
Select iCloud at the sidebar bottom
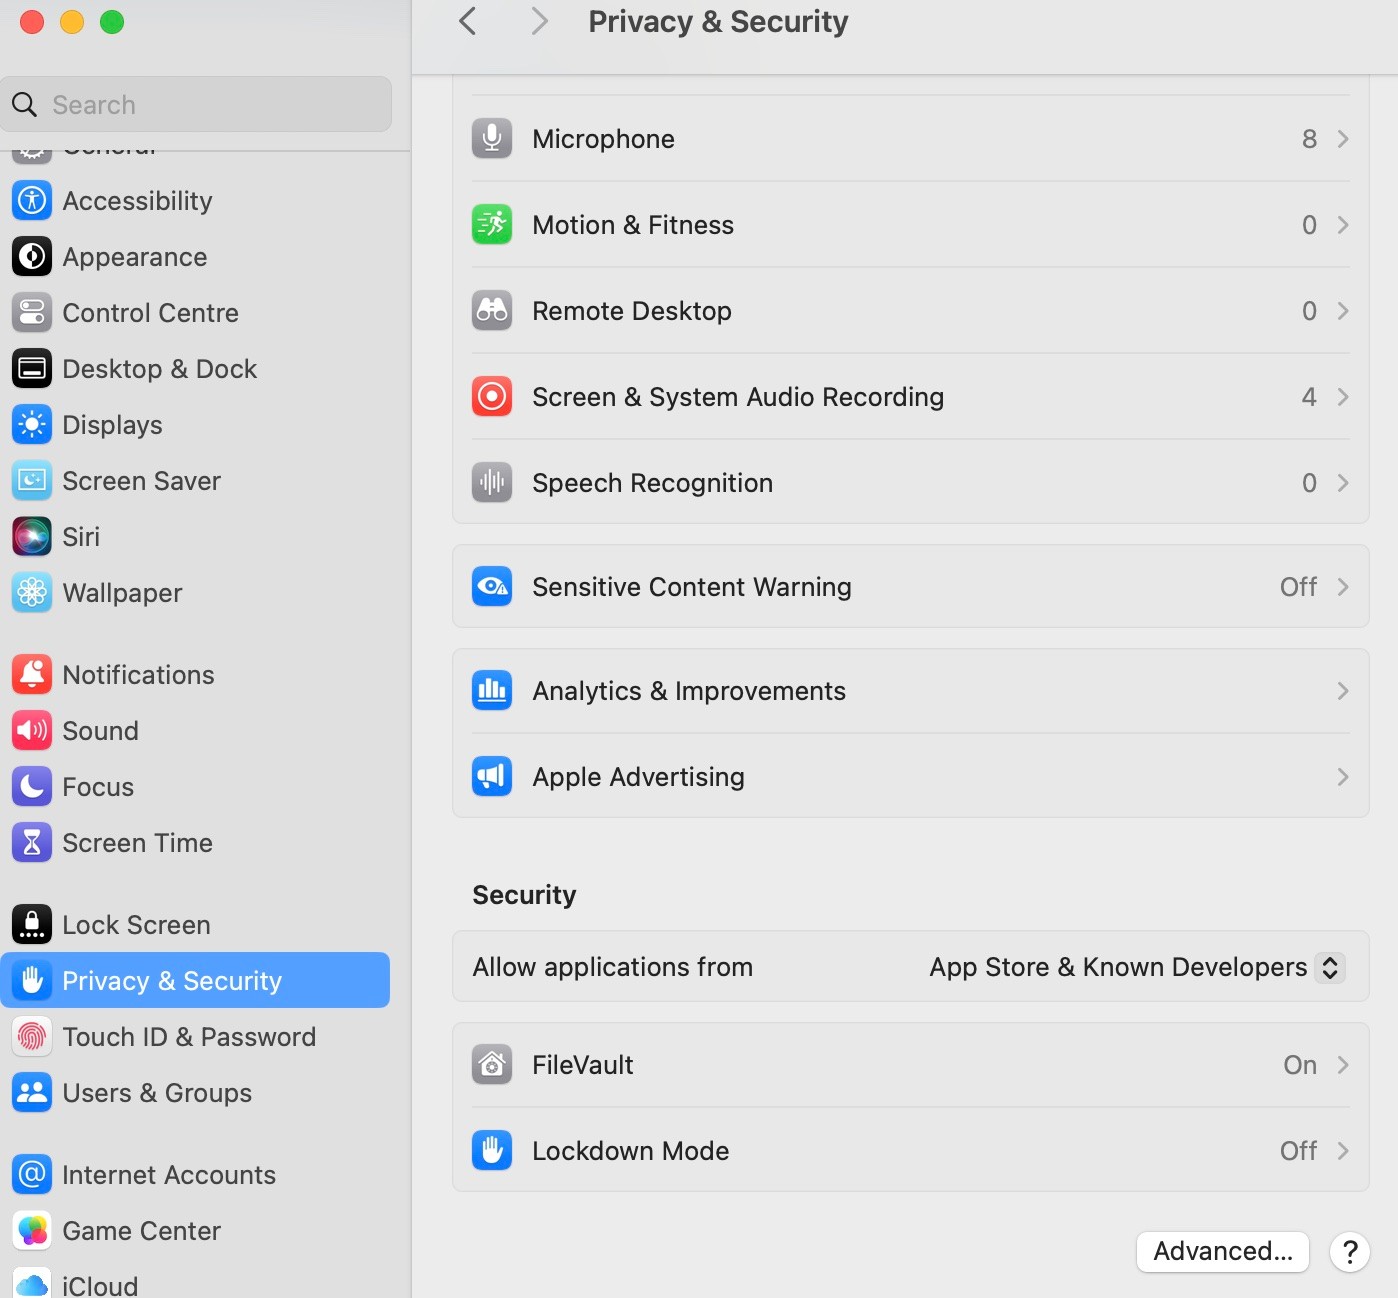pyautogui.click(x=195, y=1282)
